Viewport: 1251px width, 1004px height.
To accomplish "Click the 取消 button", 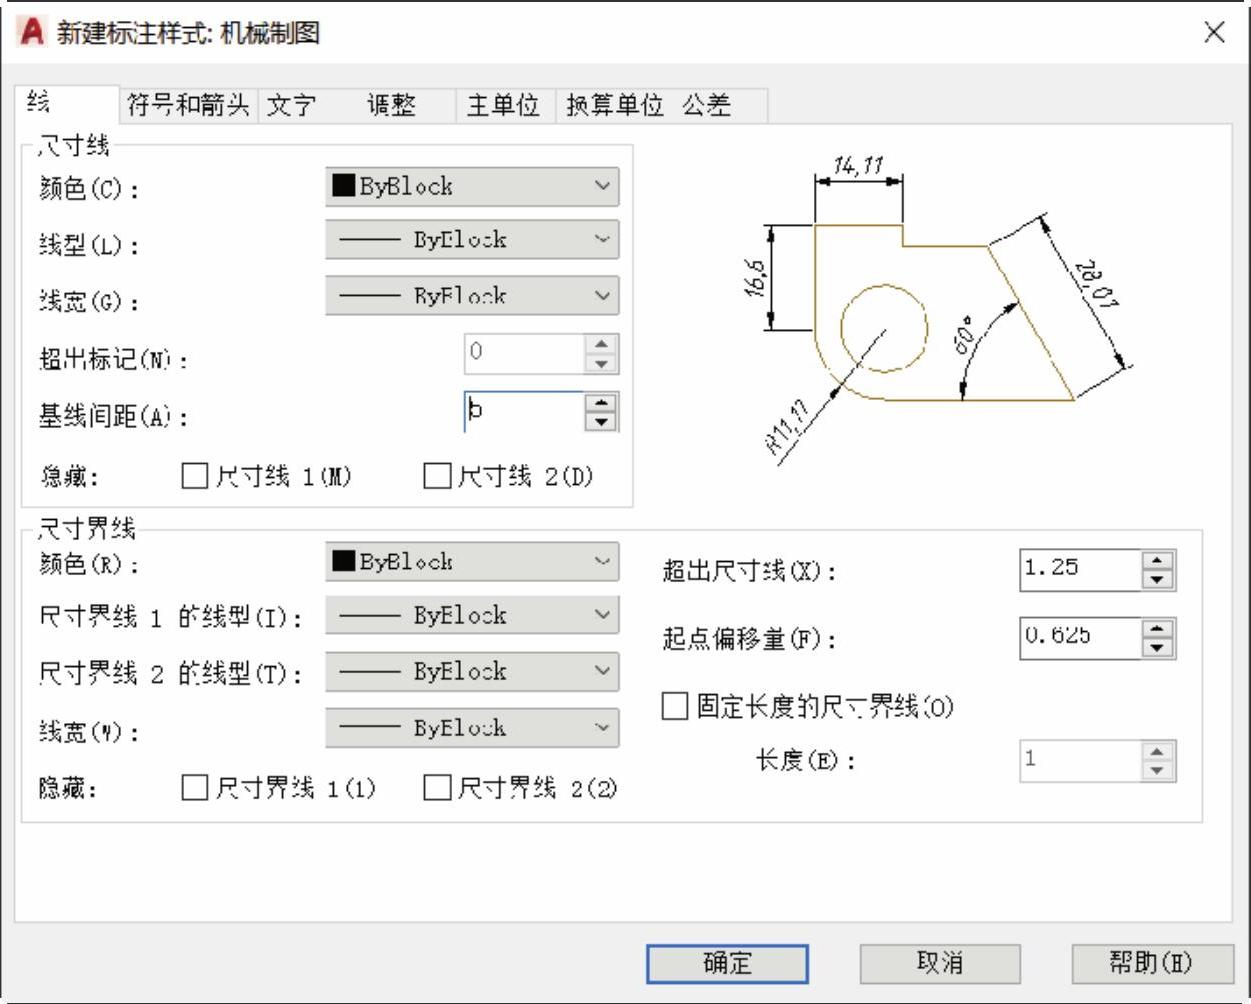I will 940,964.
